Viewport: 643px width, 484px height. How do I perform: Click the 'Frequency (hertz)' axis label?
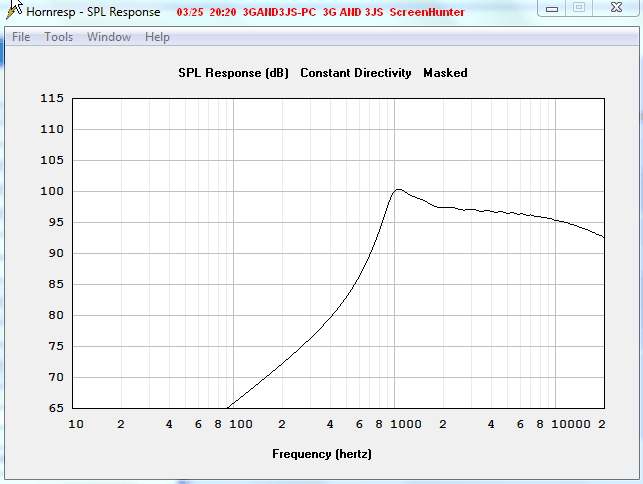click(x=322, y=454)
